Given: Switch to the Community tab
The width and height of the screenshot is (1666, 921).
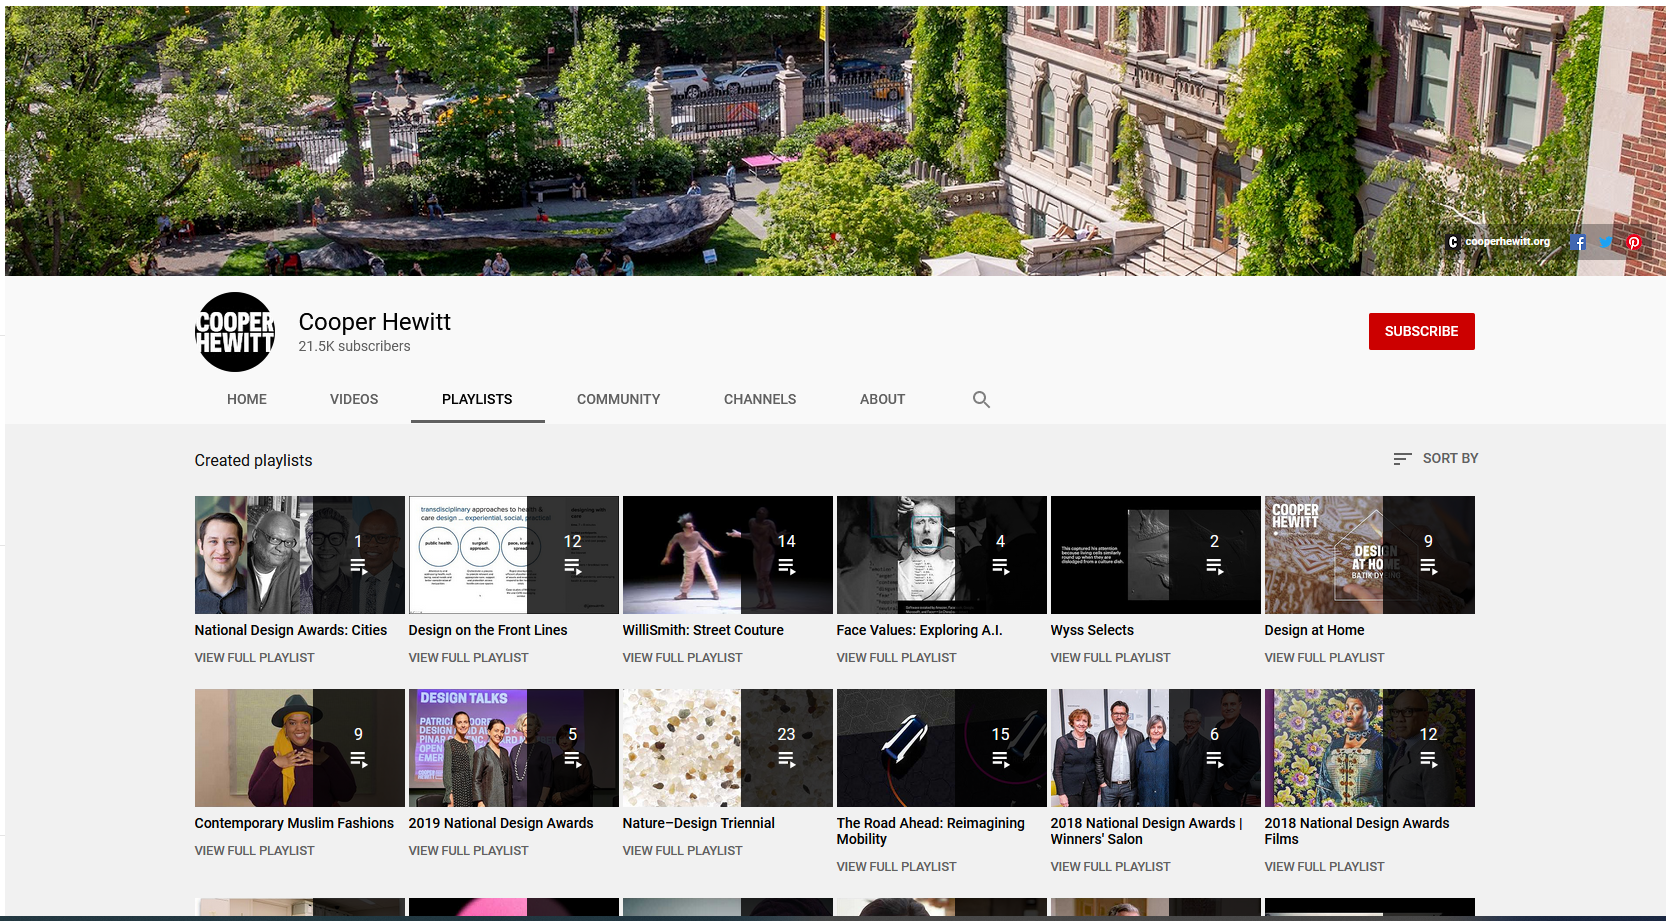Looking at the screenshot, I should [618, 399].
